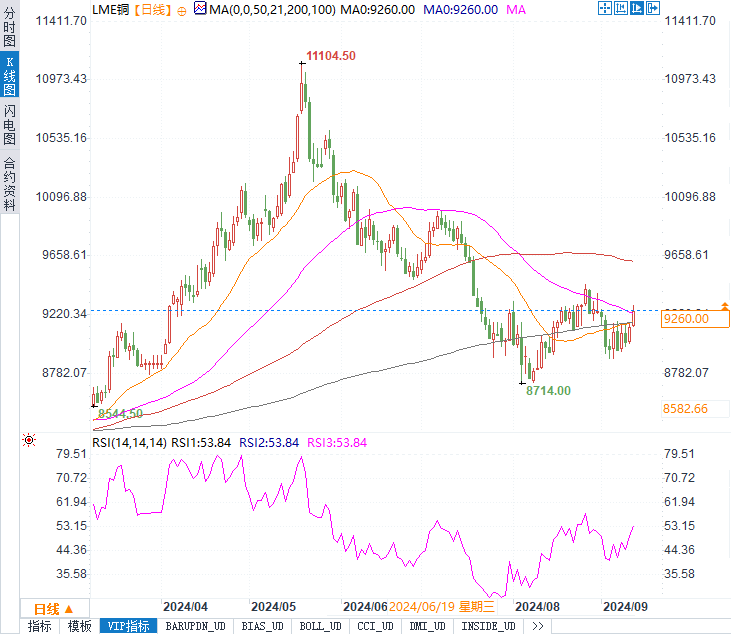Click the 9260.00 current price box
Screen dimensions: 731x634
pos(695,319)
